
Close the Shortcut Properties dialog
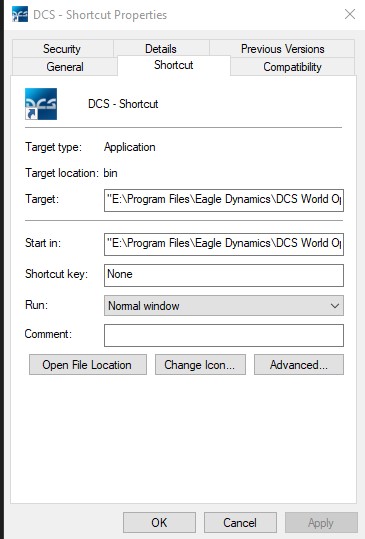(x=350, y=14)
